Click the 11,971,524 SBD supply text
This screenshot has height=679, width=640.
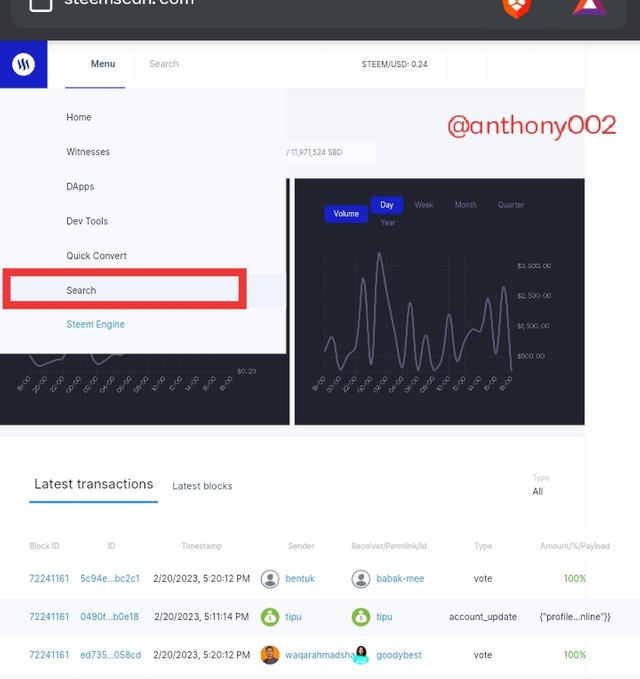[x=316, y=152]
